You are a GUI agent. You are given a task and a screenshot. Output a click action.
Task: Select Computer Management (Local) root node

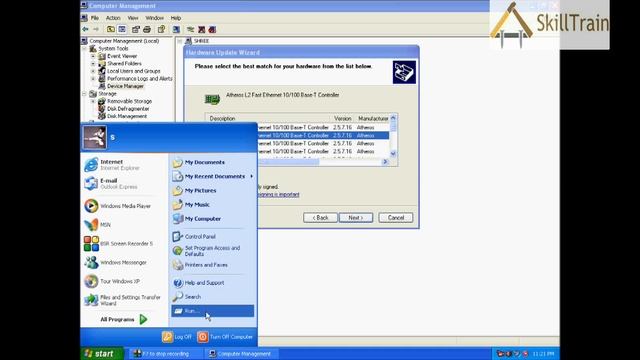124,41
